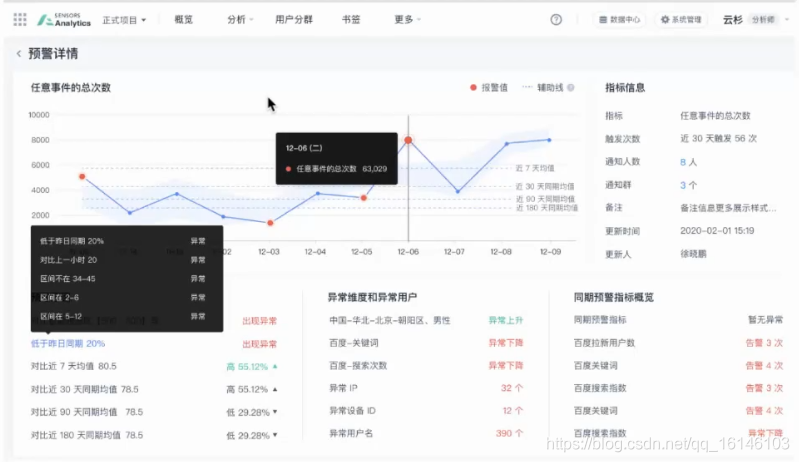This screenshot has width=799, height=462.
Task: Click the 同期预警指标 row label
Action: (600, 320)
